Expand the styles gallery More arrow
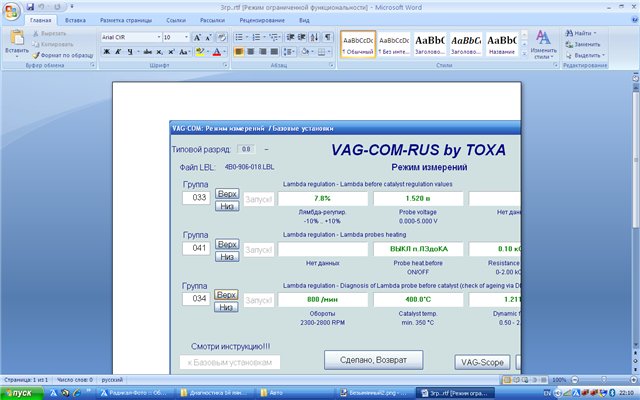Viewport: 640px width, 400px height. 524,53
